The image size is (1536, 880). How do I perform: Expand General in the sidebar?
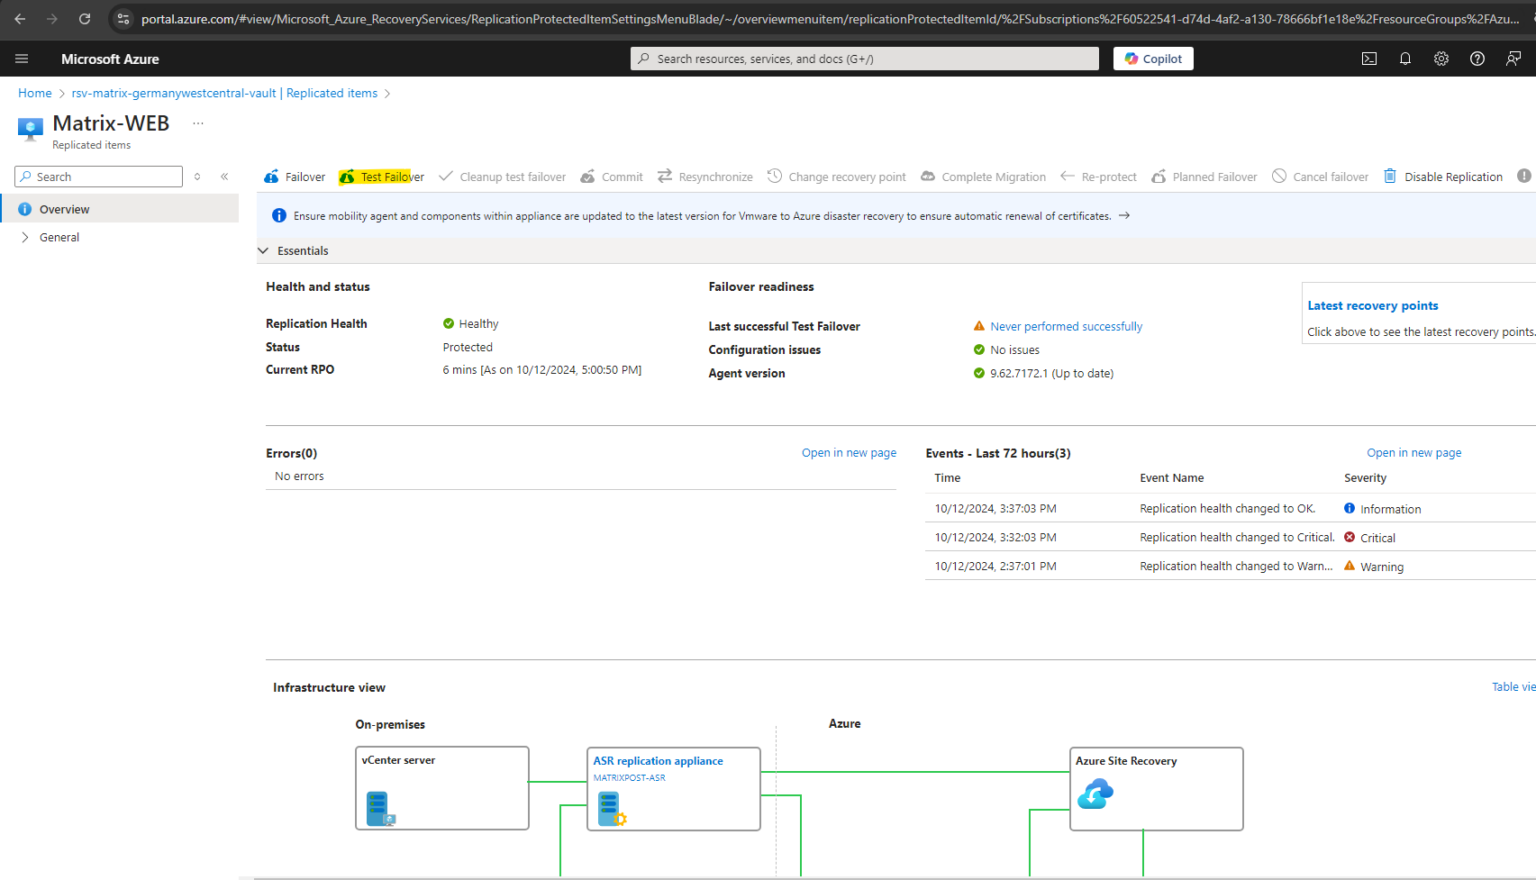[59, 237]
